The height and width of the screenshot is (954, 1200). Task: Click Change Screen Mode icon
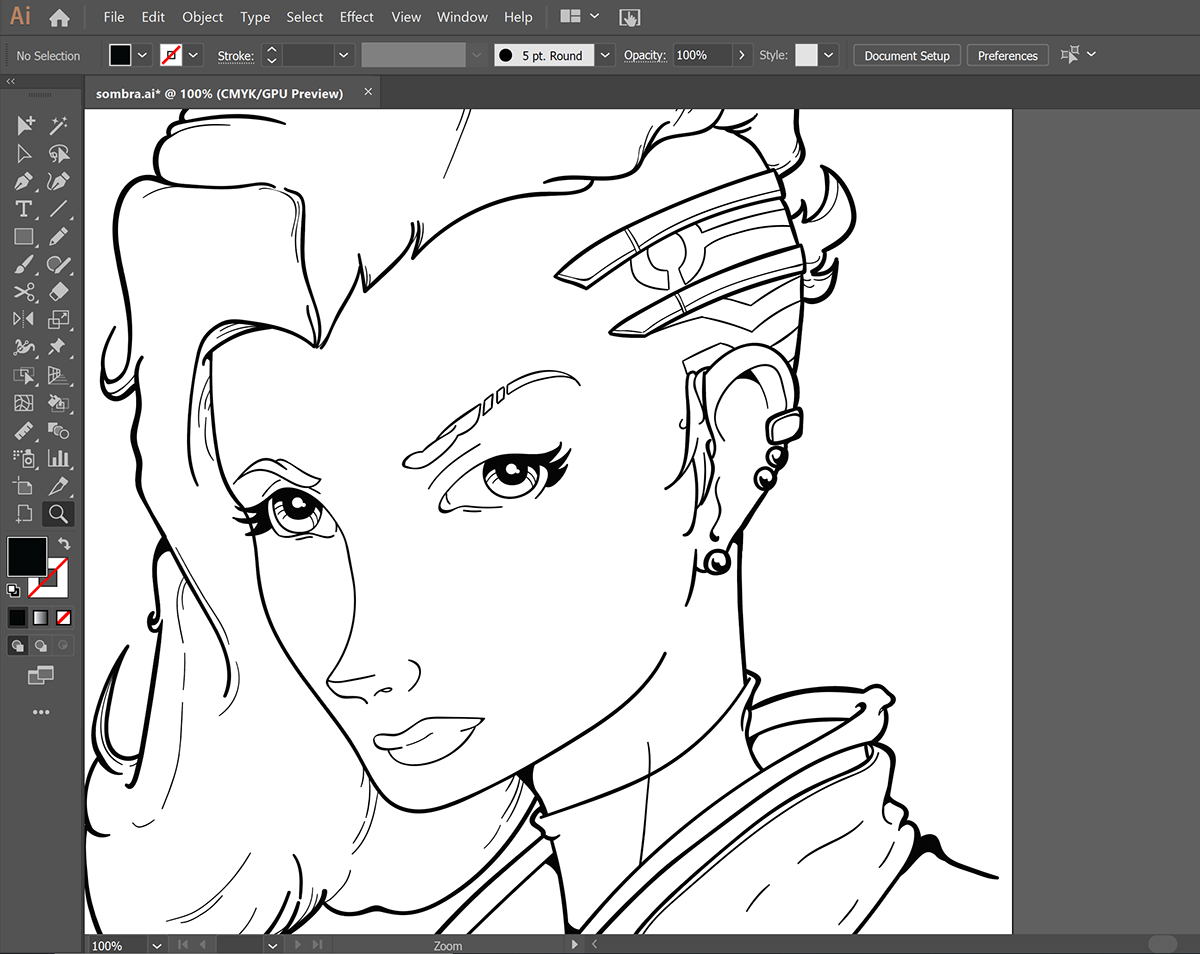pyautogui.click(x=41, y=677)
